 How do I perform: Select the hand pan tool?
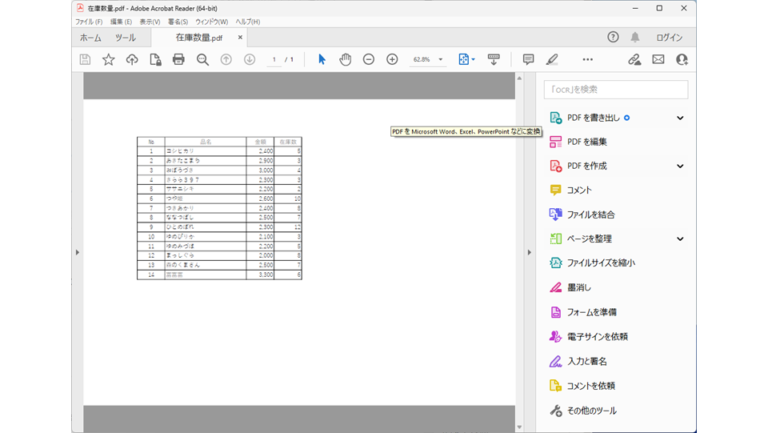pos(345,59)
